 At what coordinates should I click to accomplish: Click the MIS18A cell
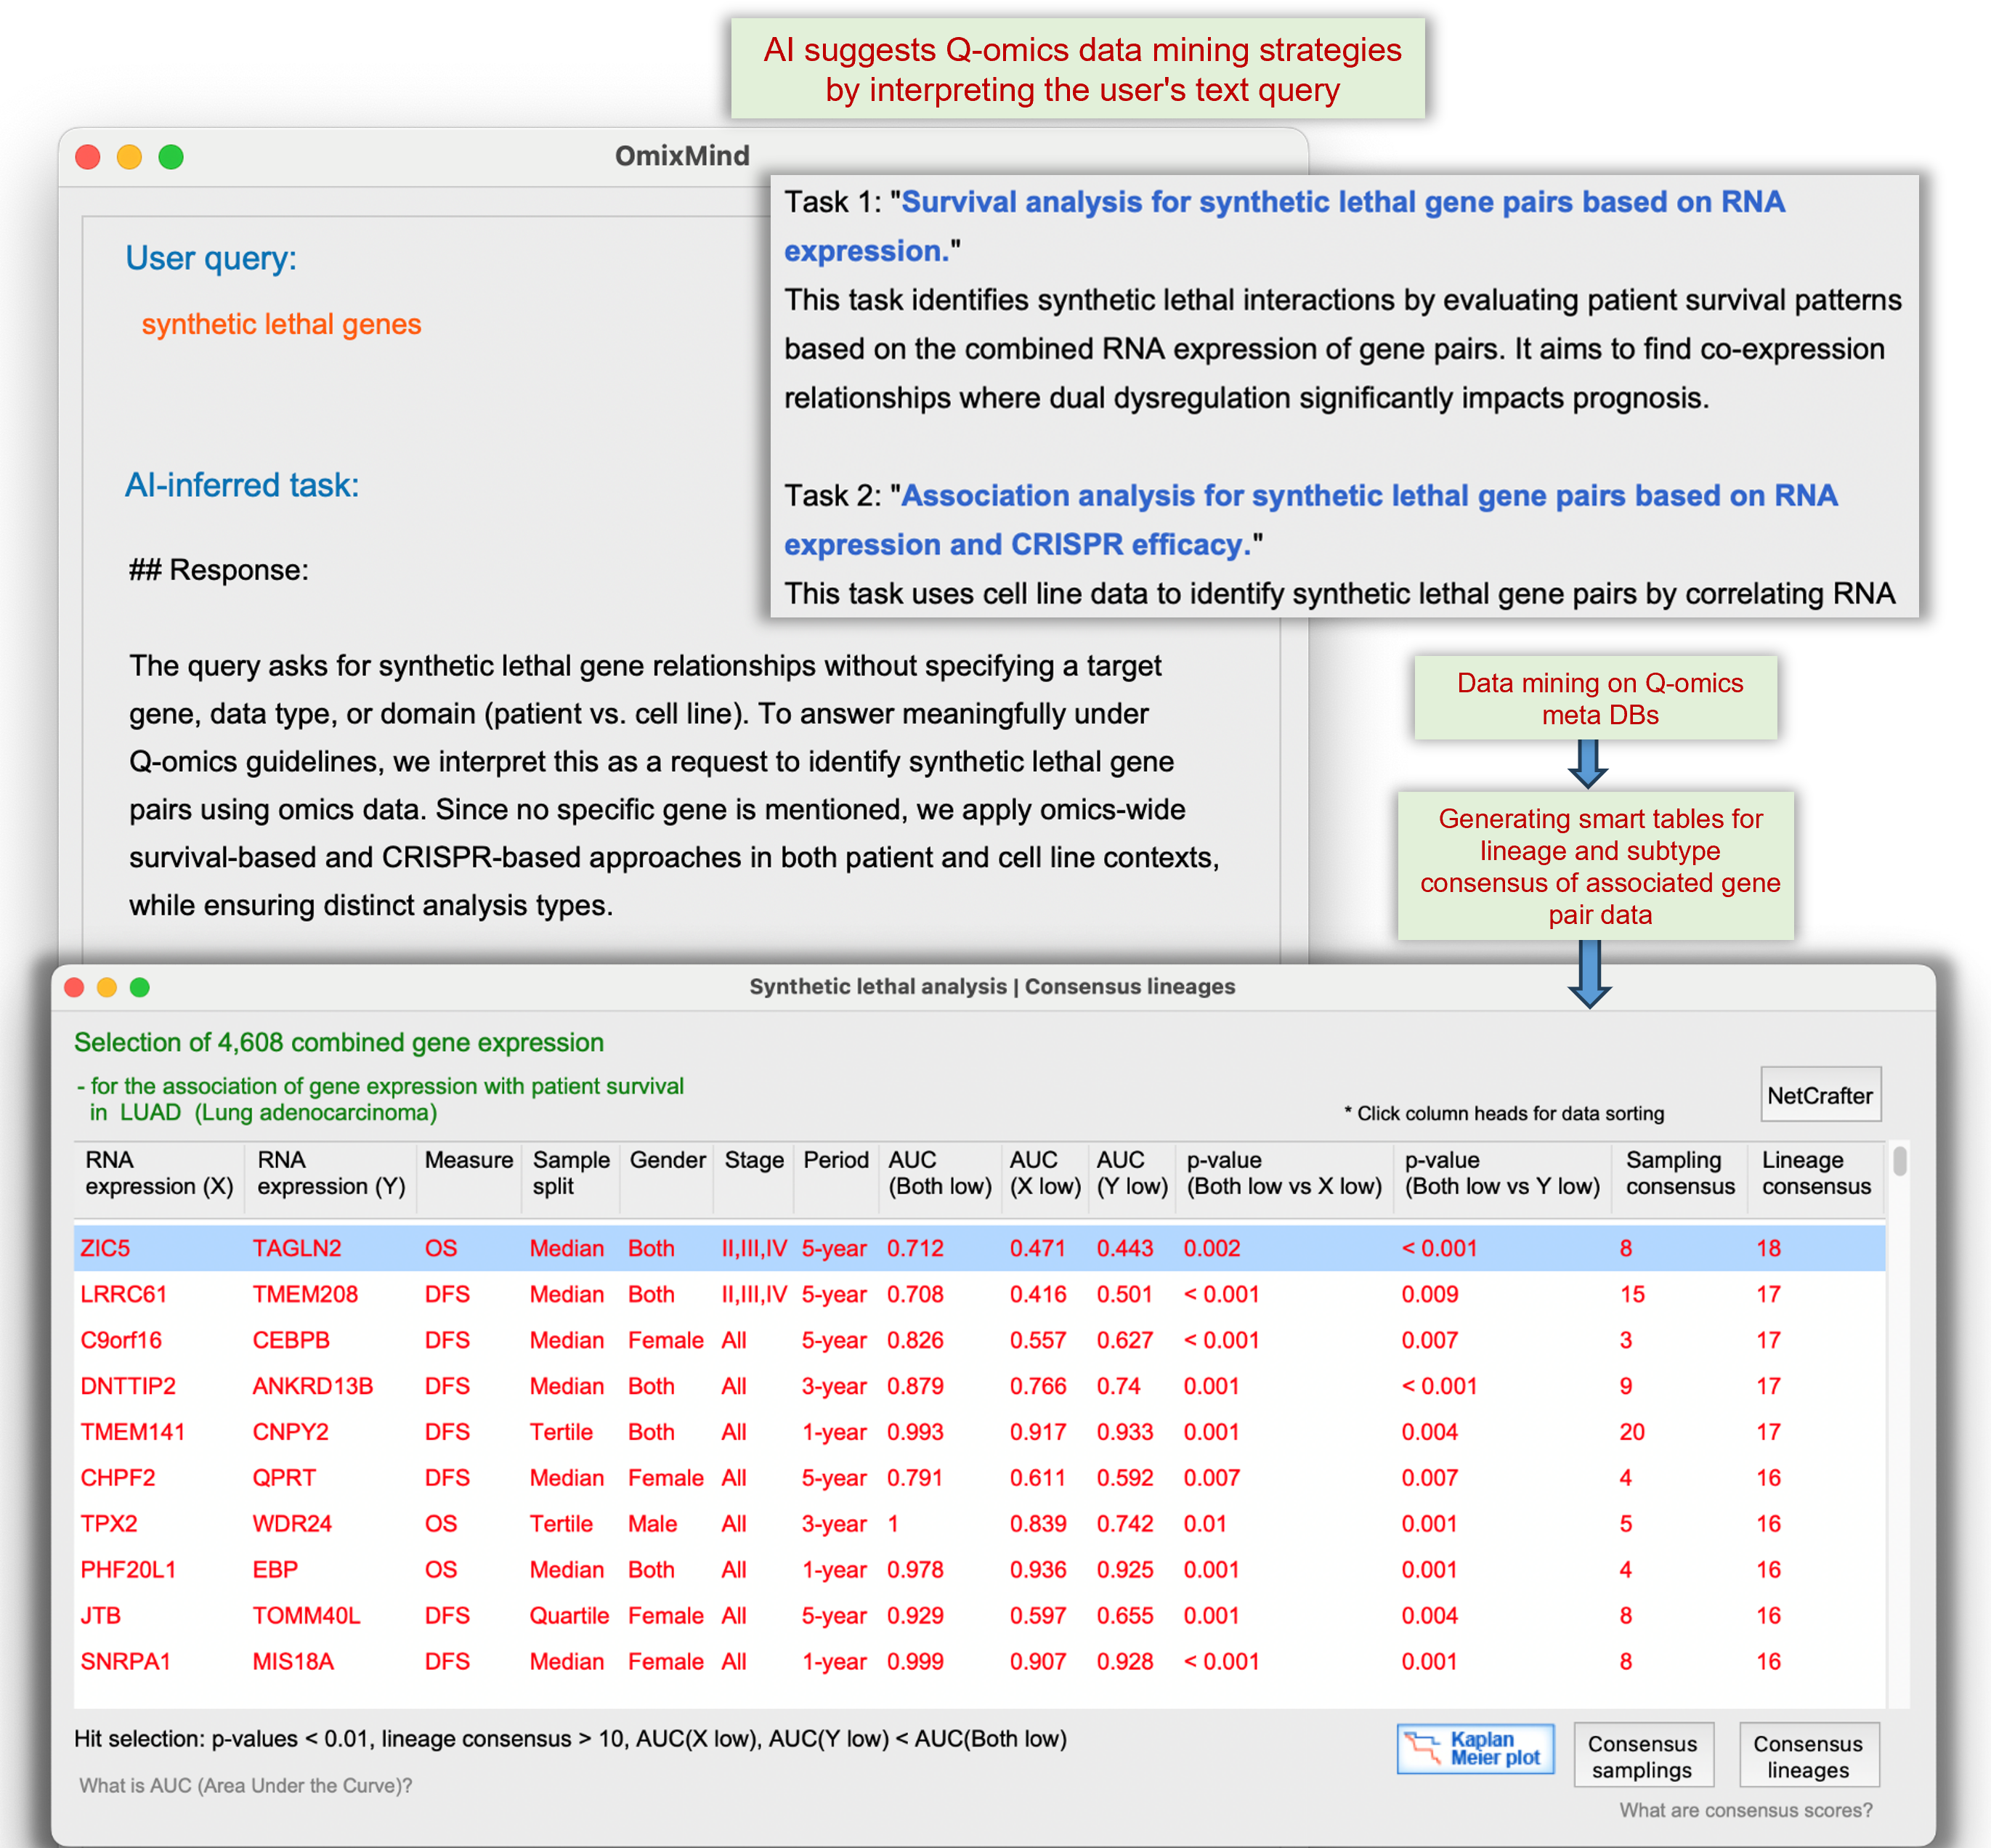click(x=293, y=1662)
